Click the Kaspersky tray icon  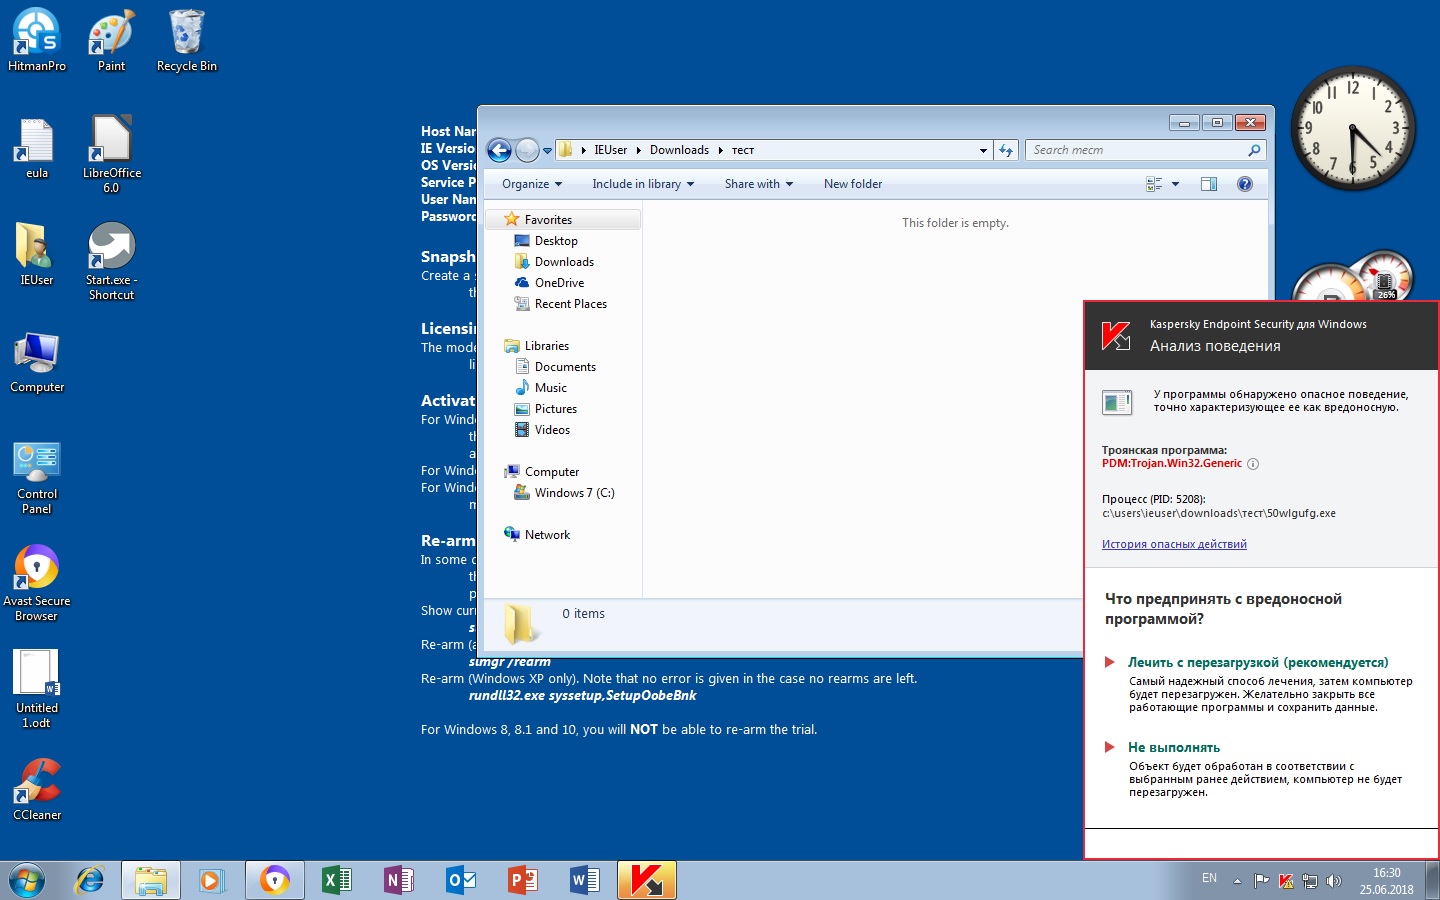click(x=1286, y=881)
